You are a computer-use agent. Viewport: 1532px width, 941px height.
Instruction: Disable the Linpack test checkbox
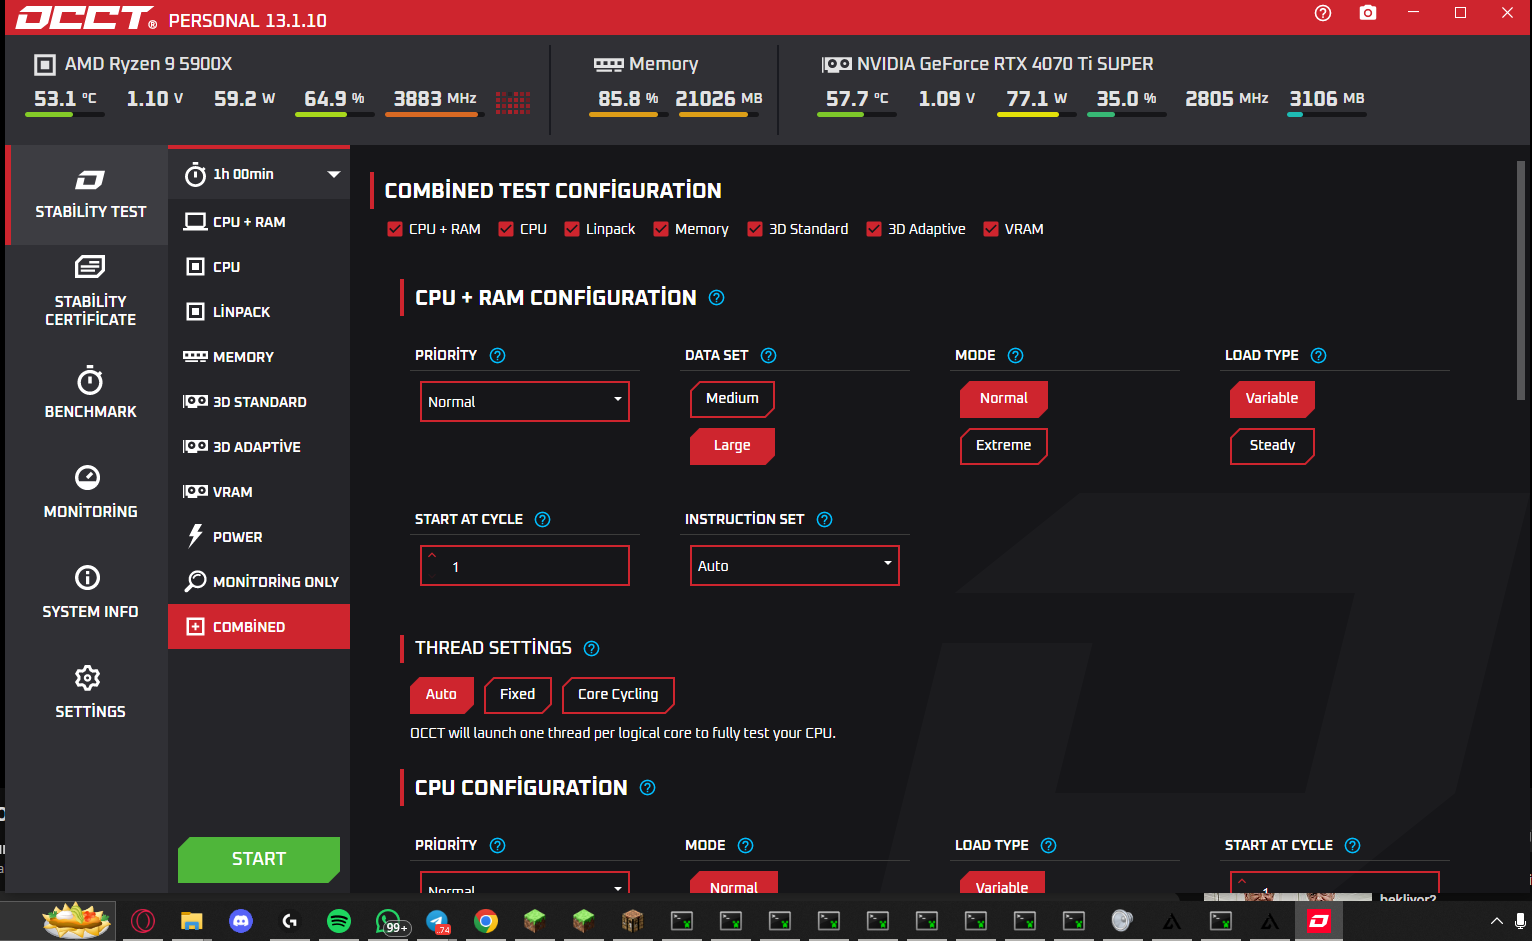coord(572,229)
